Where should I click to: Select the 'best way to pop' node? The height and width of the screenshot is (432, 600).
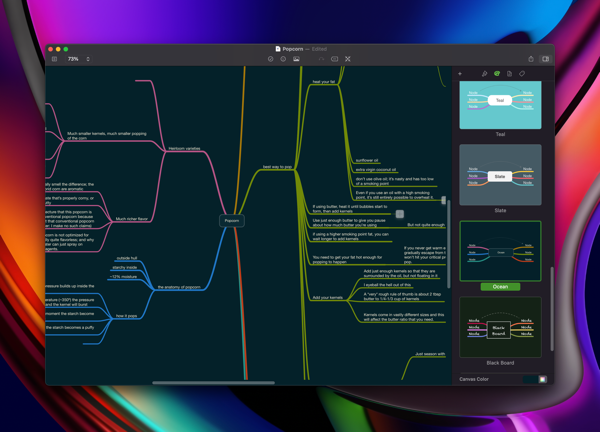click(x=277, y=167)
